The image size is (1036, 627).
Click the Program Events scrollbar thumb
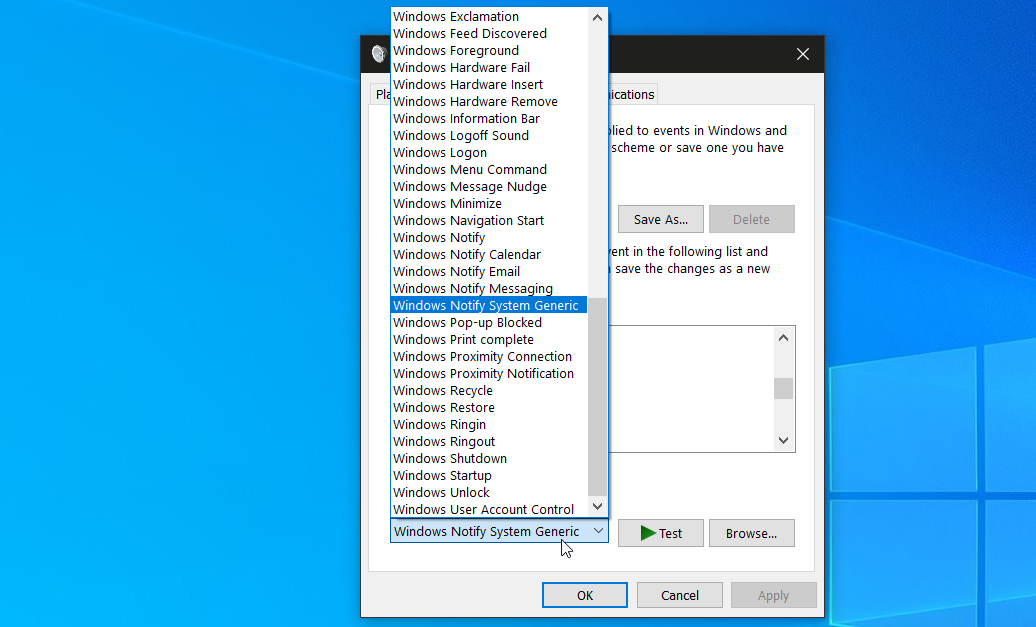784,388
